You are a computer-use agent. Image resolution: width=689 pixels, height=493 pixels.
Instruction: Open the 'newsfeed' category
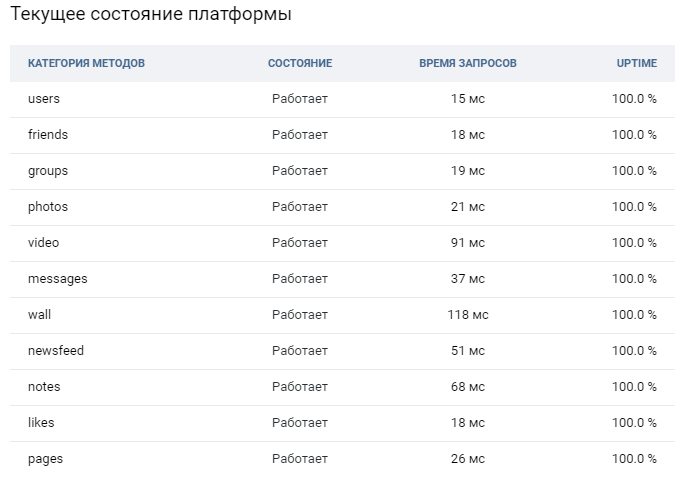(57, 351)
